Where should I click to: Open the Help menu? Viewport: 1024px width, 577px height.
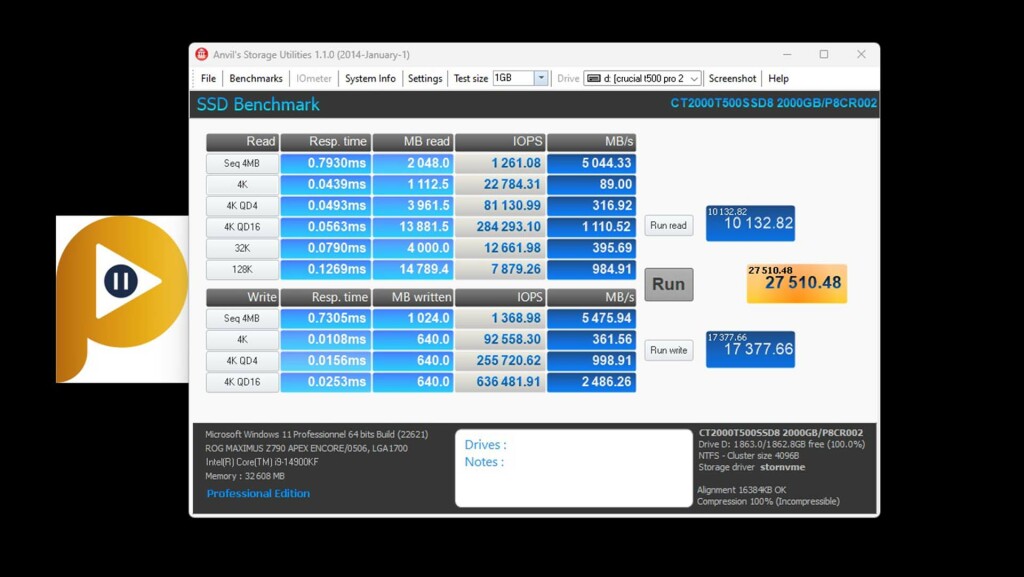tap(778, 79)
